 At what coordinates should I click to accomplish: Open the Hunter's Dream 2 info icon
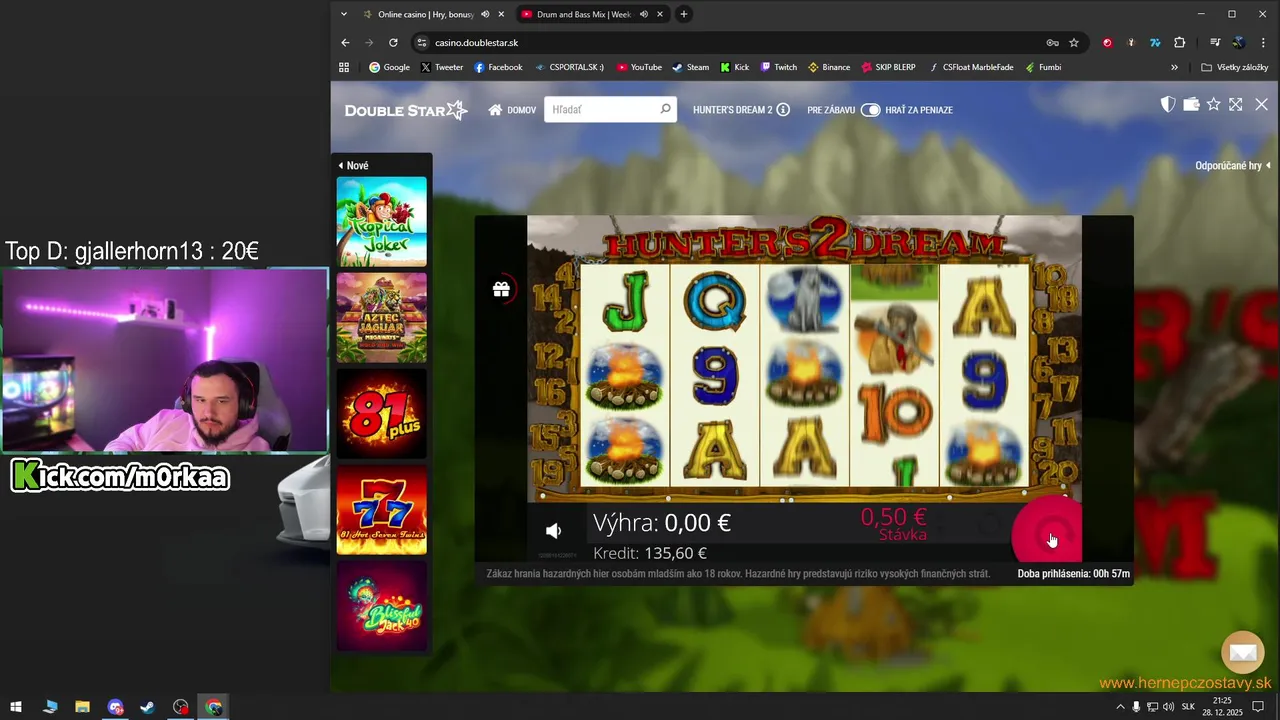[x=783, y=110]
